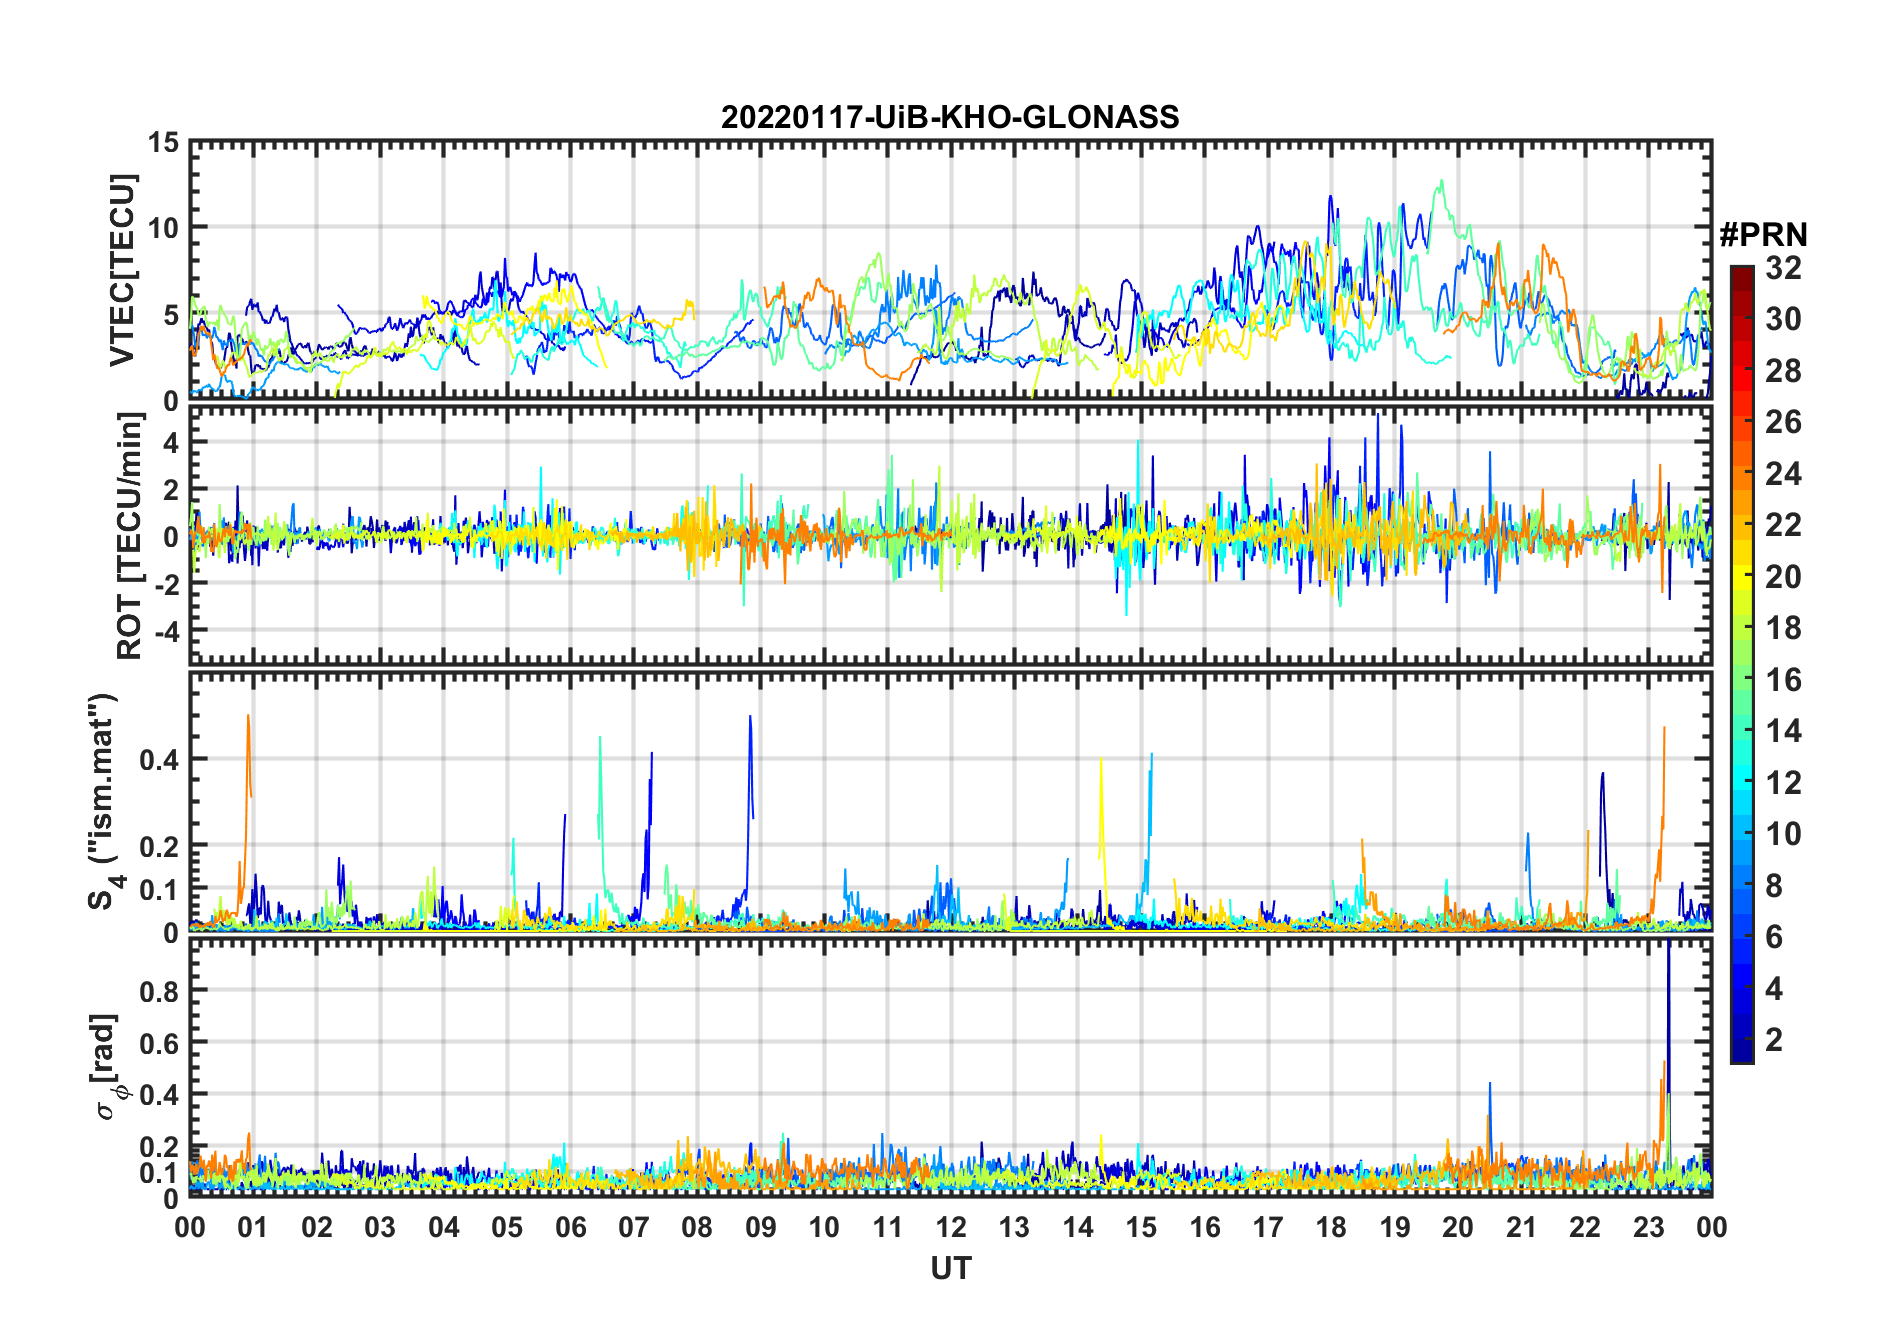Click colorbar tick label 14

pyautogui.click(x=1783, y=731)
